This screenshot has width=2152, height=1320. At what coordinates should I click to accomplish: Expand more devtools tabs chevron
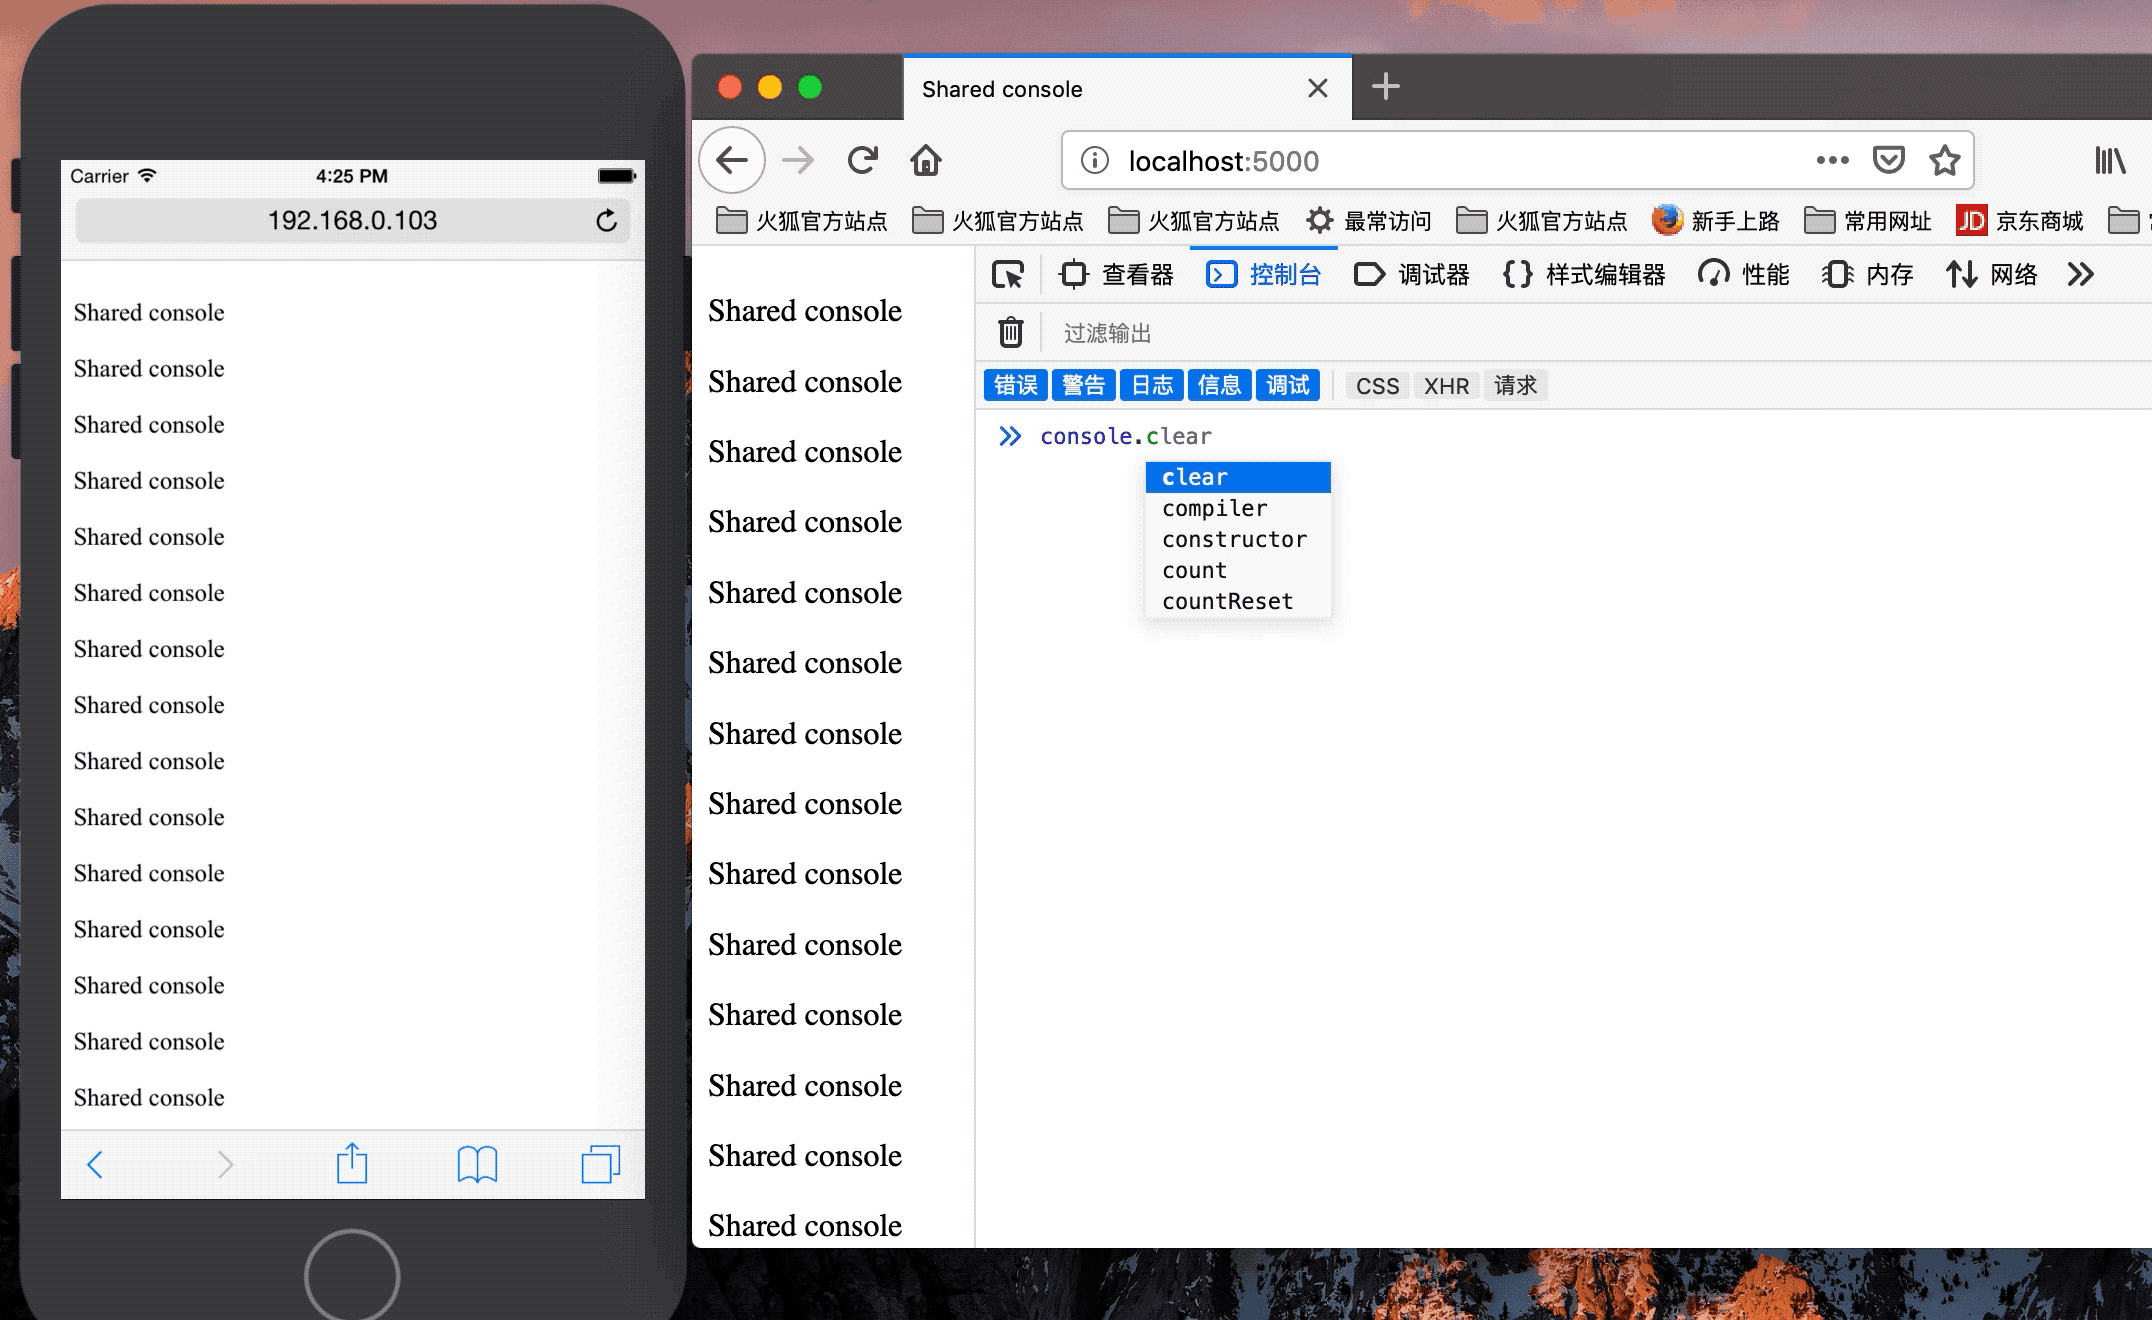point(2080,274)
